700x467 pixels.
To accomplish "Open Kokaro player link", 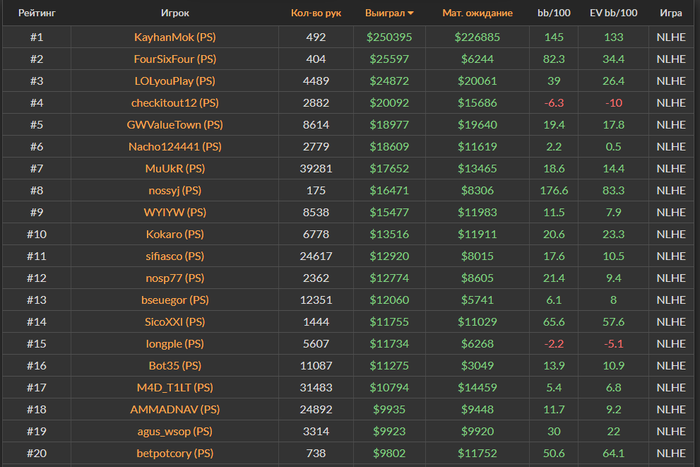I will [x=164, y=234].
